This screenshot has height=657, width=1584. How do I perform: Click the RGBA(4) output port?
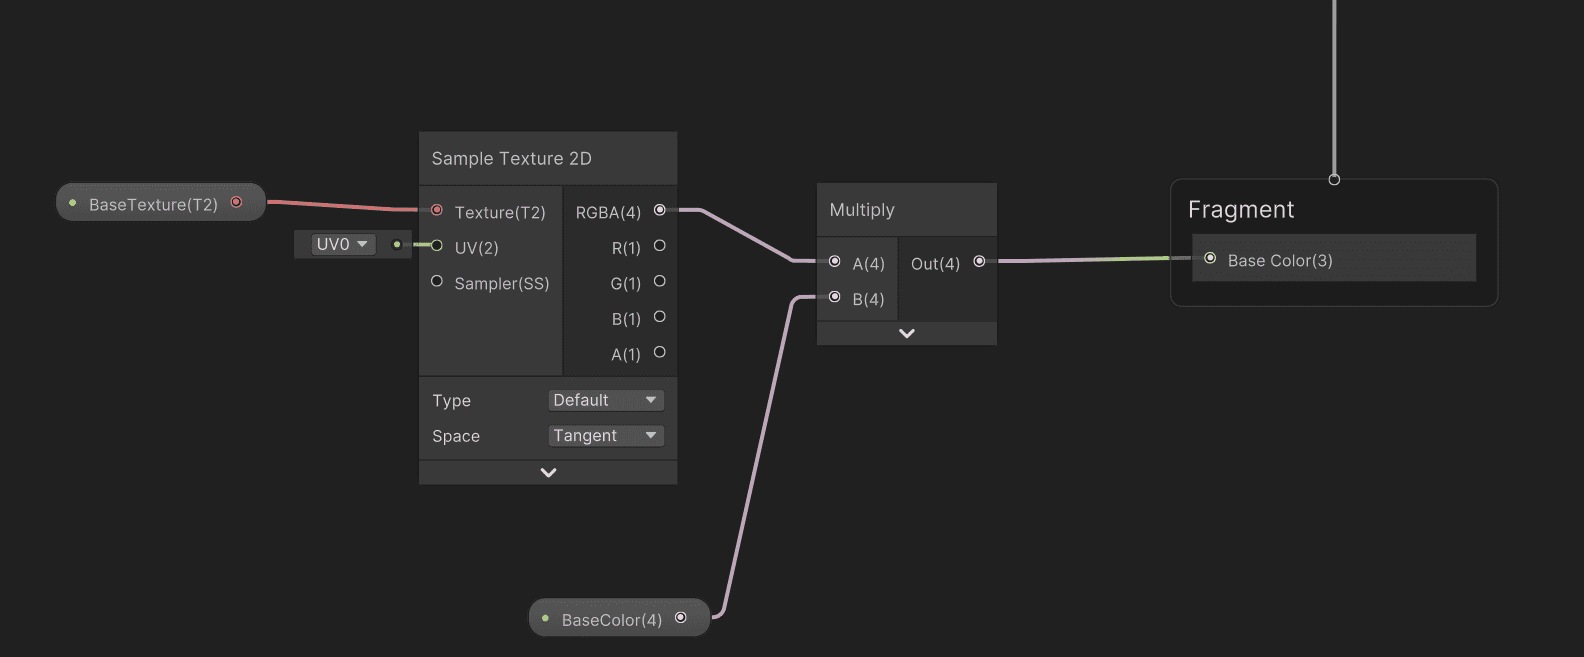pos(659,210)
